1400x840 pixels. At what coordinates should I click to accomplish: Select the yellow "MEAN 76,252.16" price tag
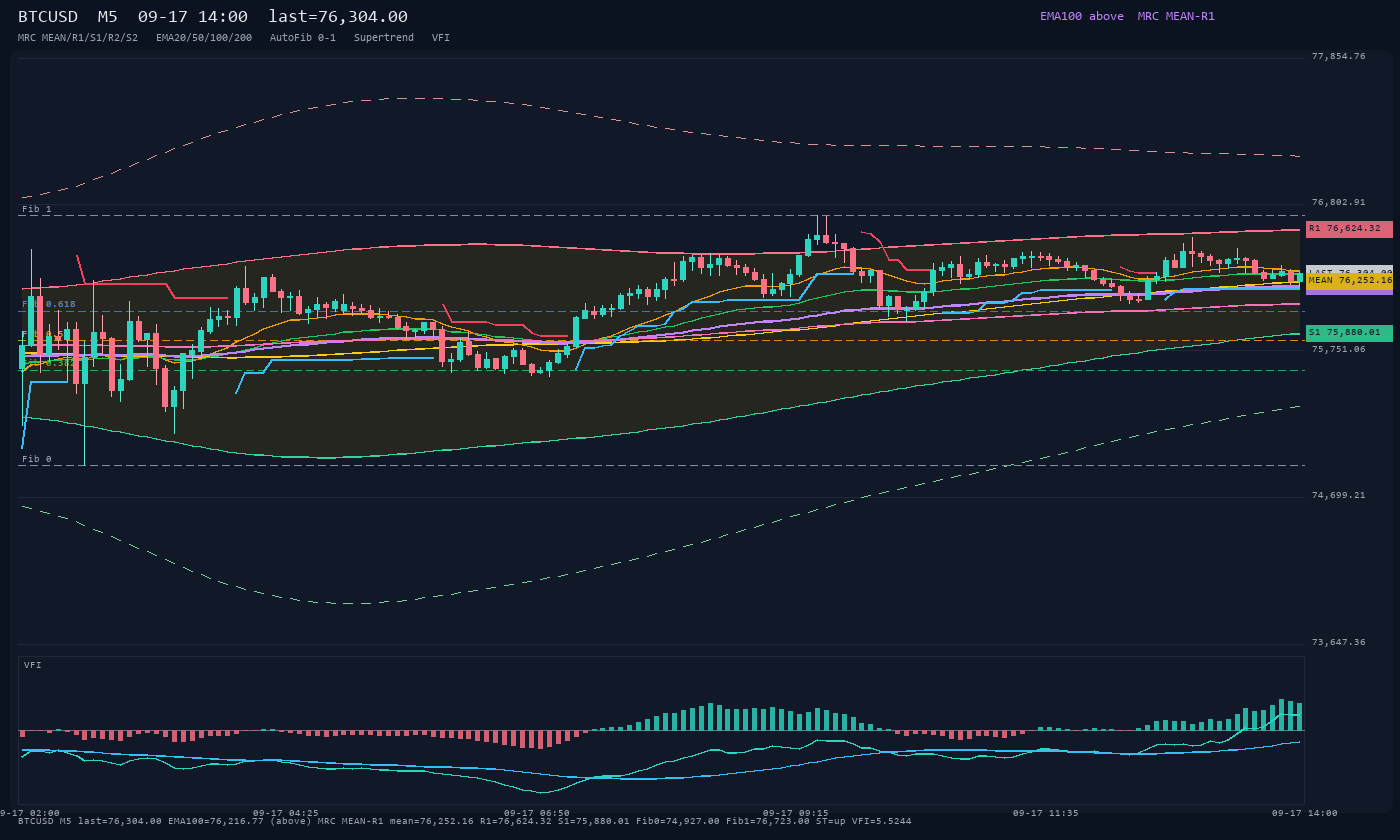coord(1349,281)
